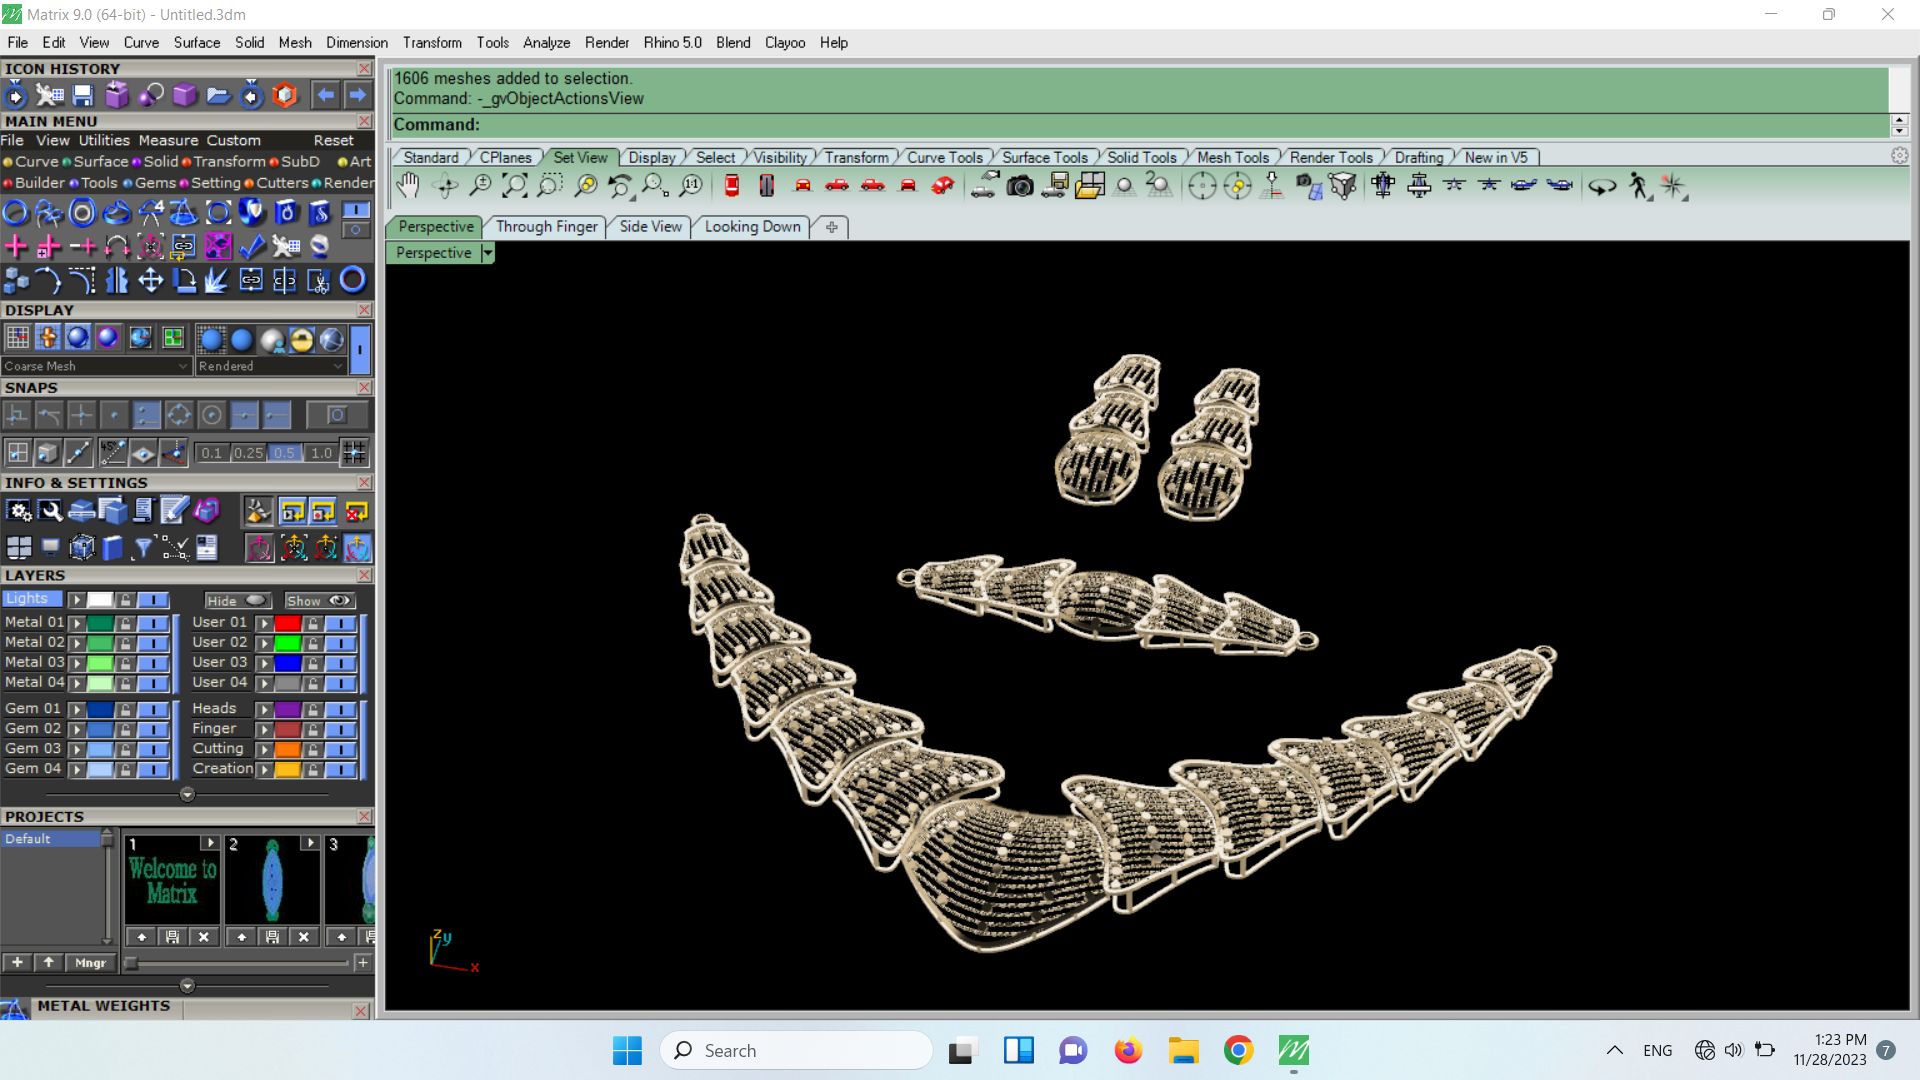Click the Zoom Extents icon
Screen dimensions: 1920x1080
pos(515,186)
